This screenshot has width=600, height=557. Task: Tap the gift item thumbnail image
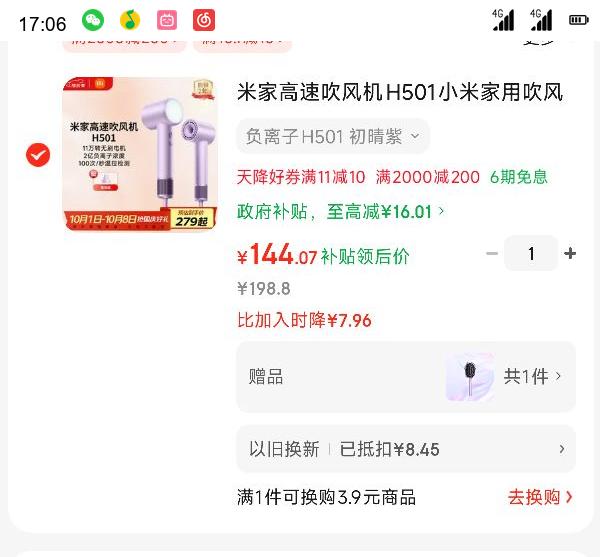[470, 377]
